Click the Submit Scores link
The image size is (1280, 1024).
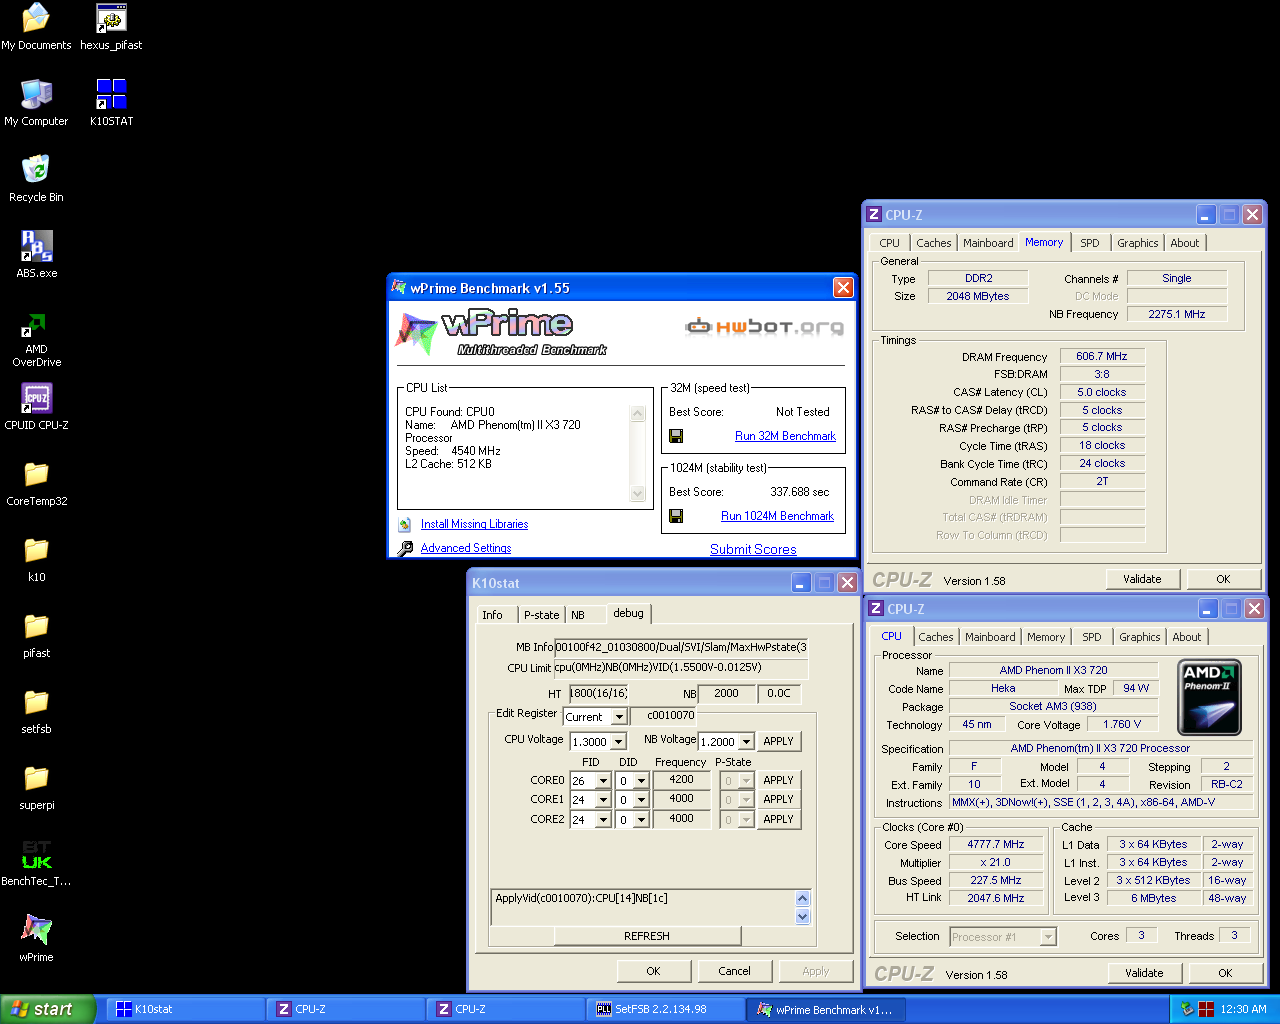point(753,549)
